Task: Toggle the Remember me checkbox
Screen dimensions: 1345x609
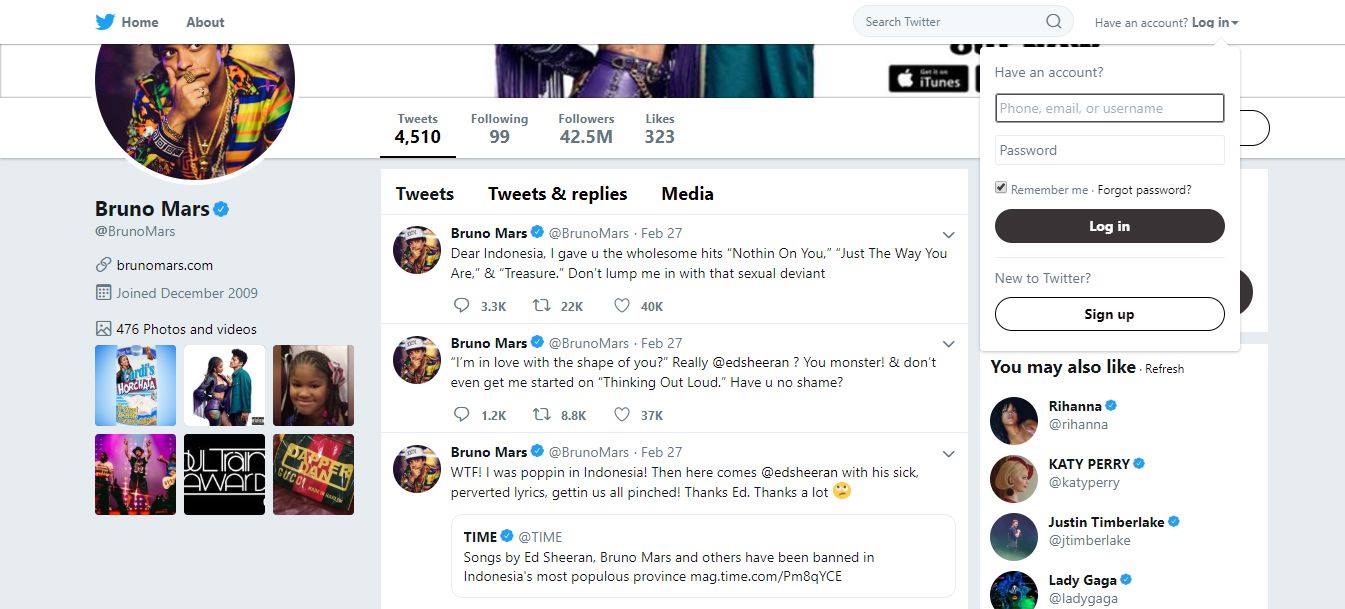Action: pos(1001,188)
